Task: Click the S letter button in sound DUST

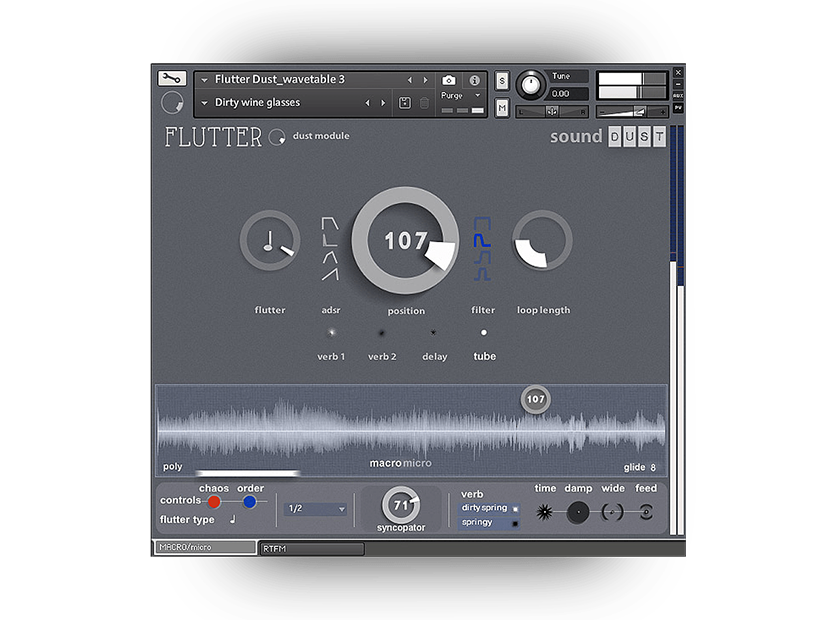Action: 644,137
